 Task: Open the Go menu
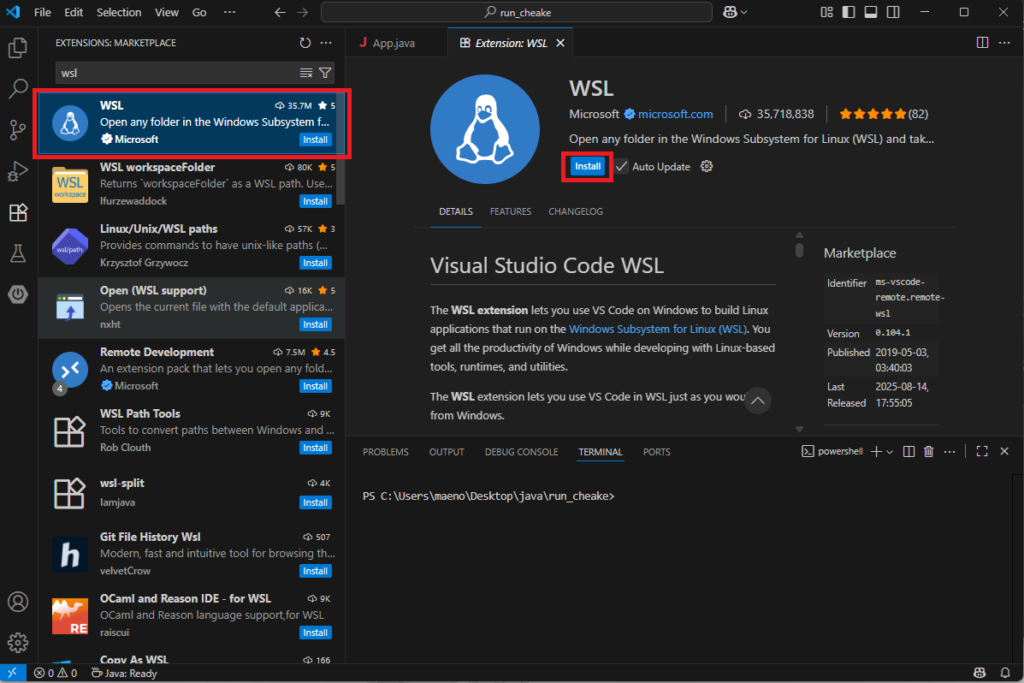coord(199,12)
